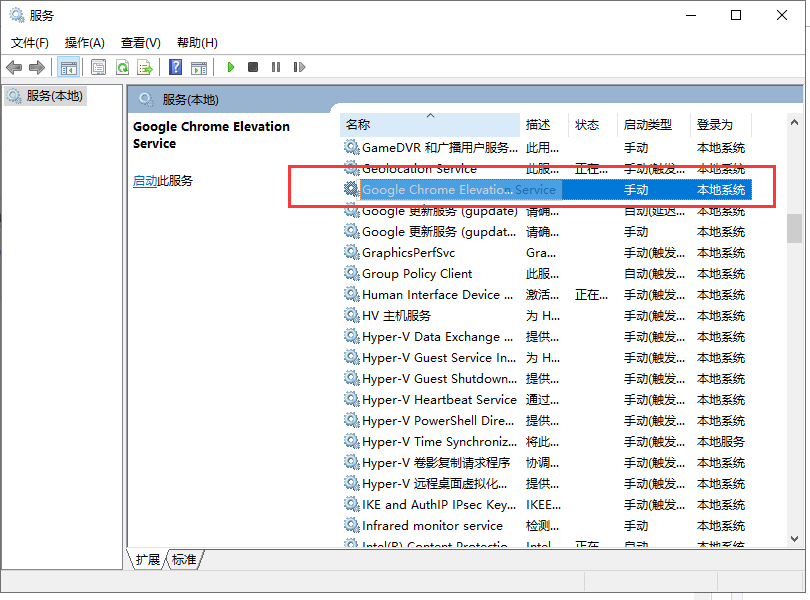Click the 自动(触发... startup type of Group Policy Client
810x600 pixels.
(655, 274)
